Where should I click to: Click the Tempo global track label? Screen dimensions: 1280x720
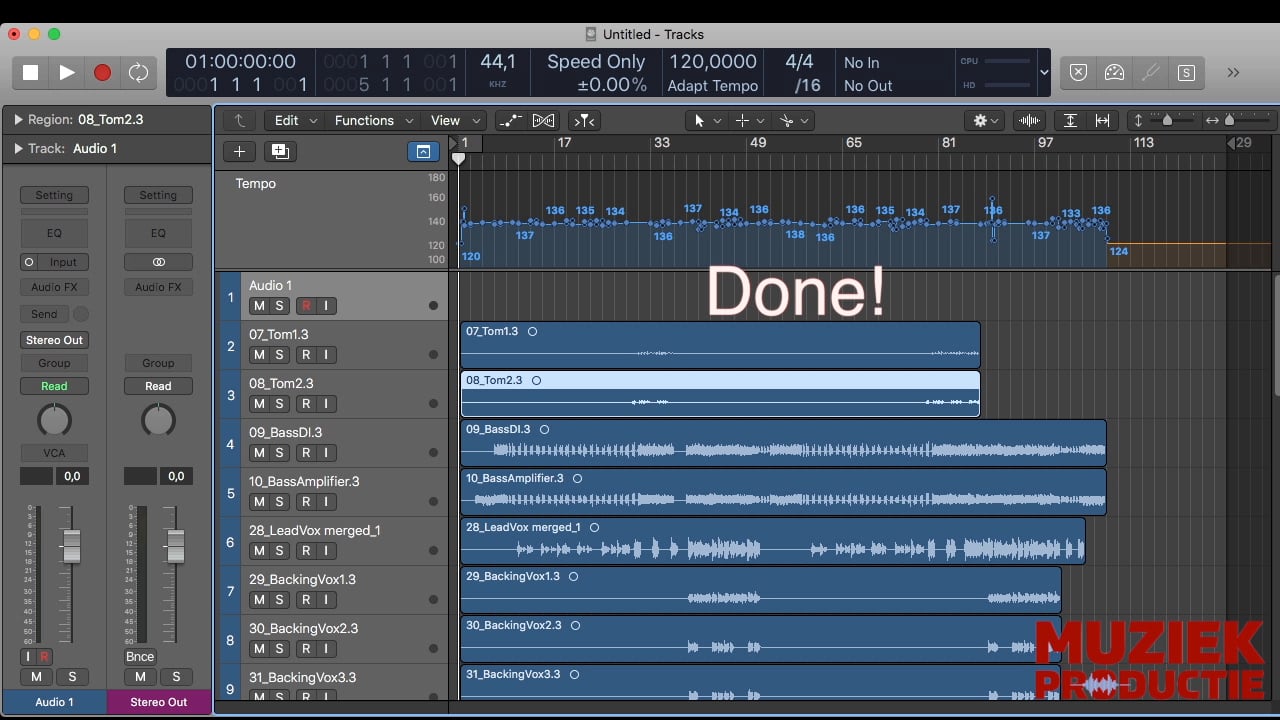(256, 183)
